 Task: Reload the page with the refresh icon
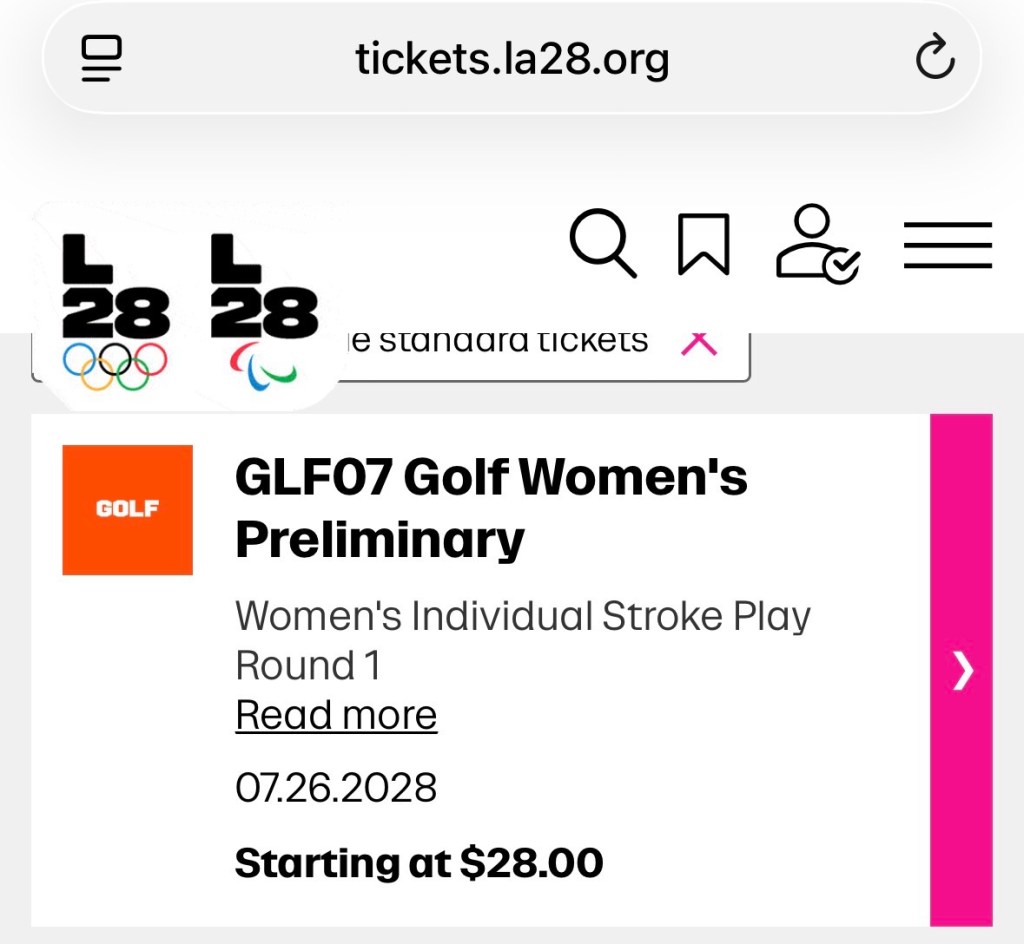936,58
